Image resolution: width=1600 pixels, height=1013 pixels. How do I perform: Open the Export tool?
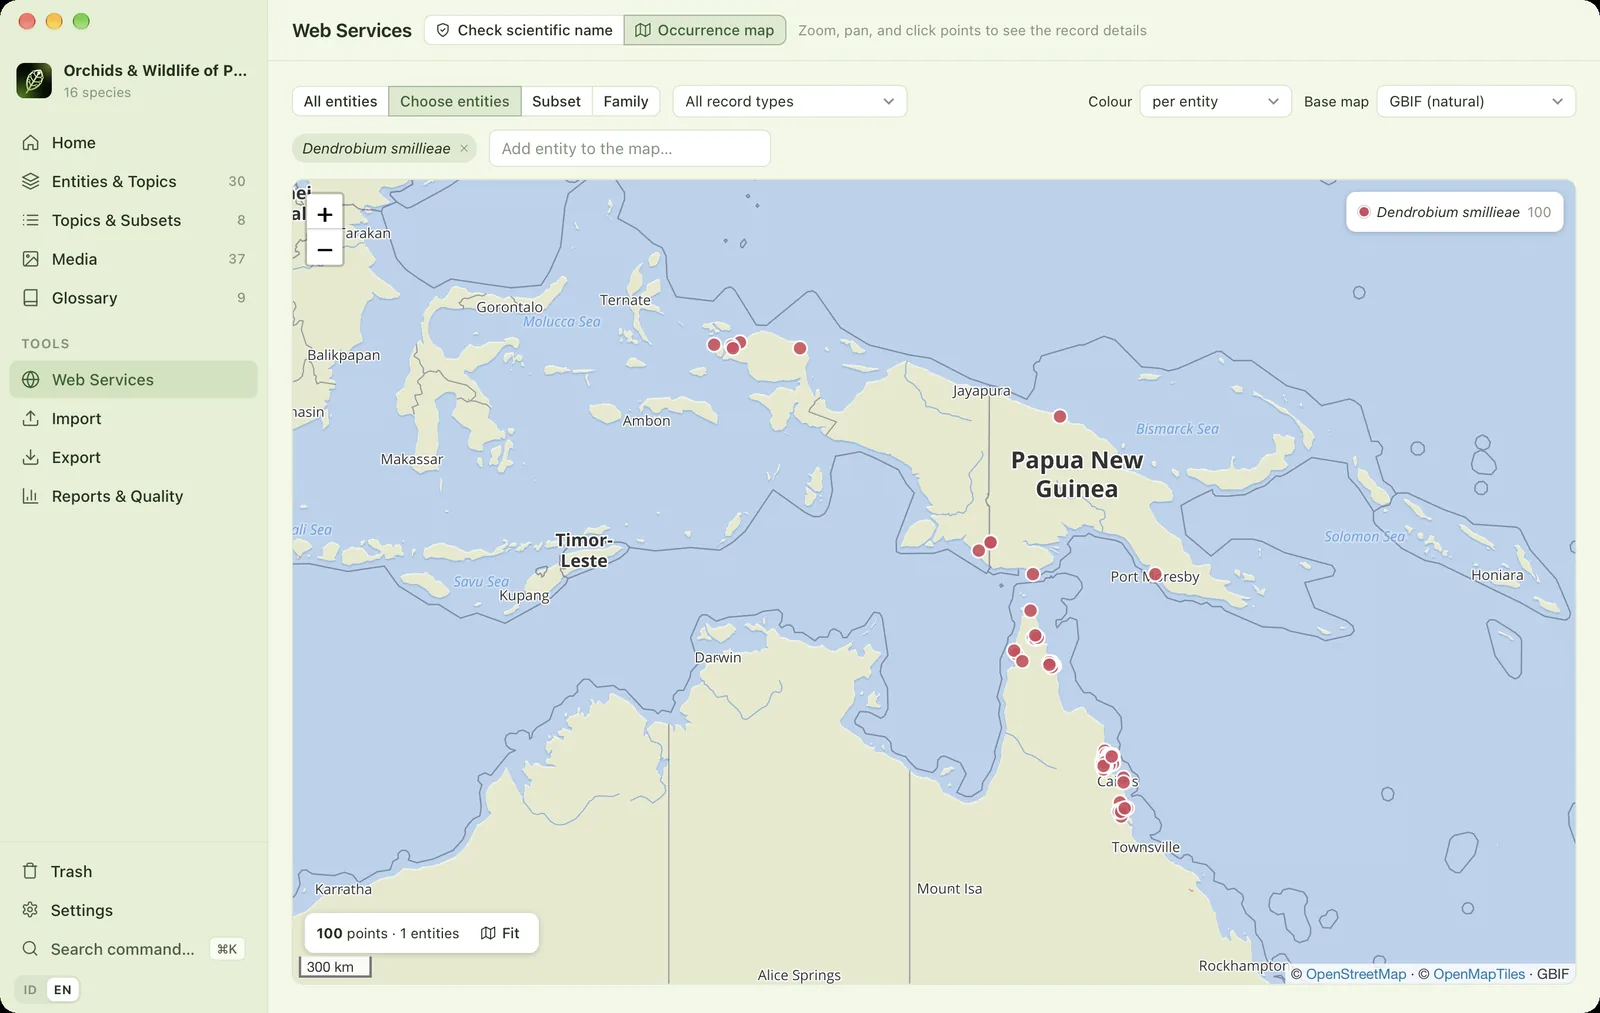click(x=134, y=458)
